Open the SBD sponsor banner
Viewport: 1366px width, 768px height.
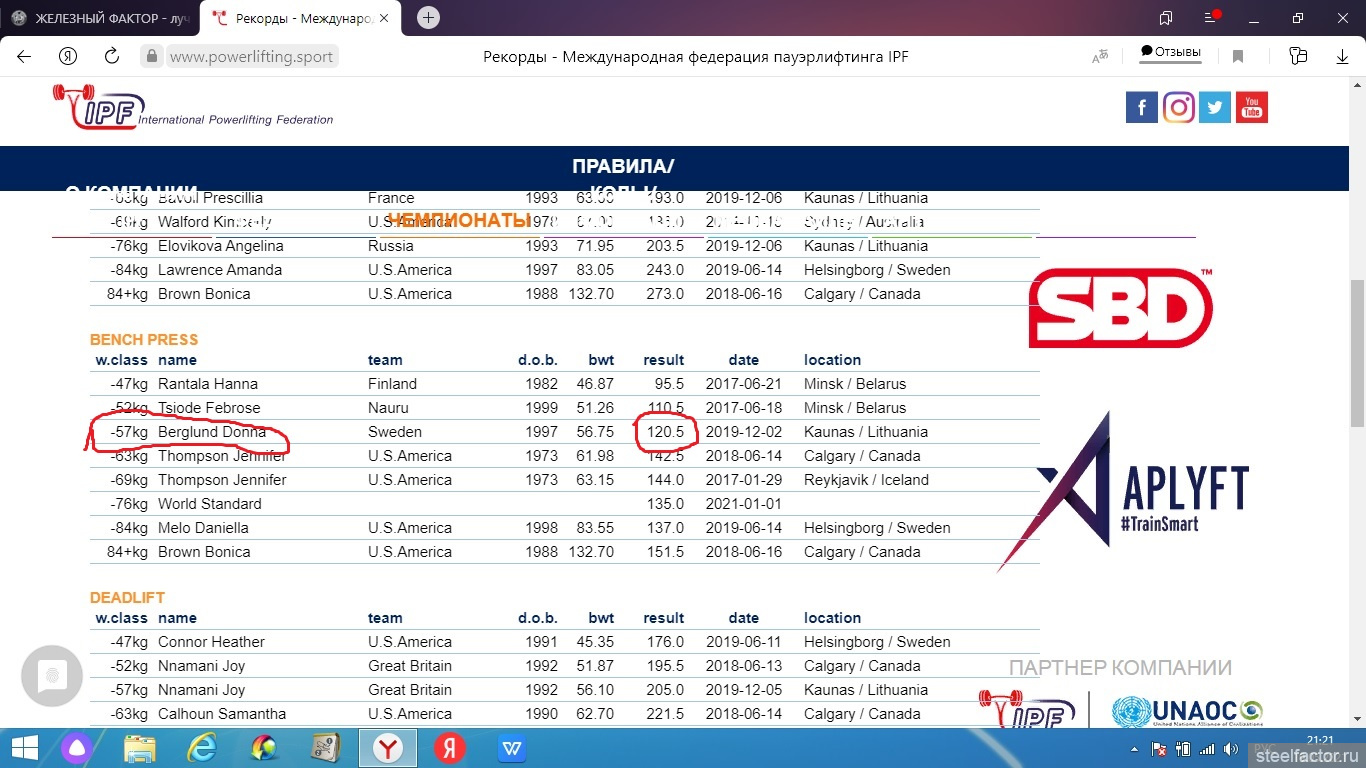[1121, 308]
